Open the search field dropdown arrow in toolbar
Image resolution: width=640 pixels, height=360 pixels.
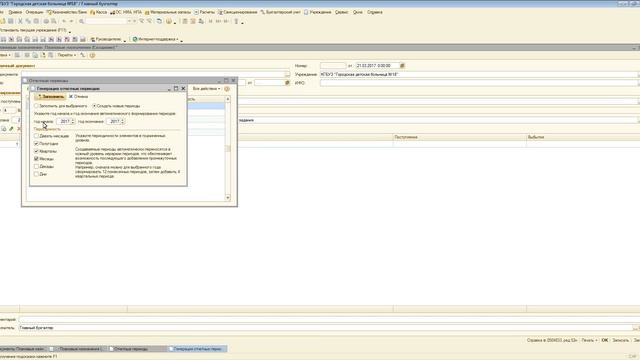pyautogui.click(x=129, y=21)
